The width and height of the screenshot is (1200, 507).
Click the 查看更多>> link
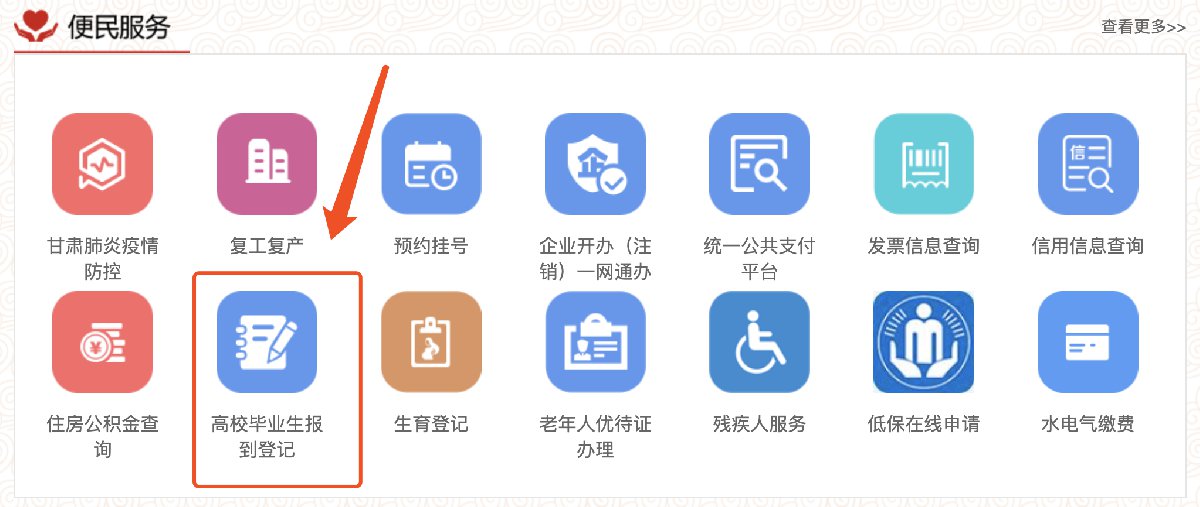click(1143, 27)
